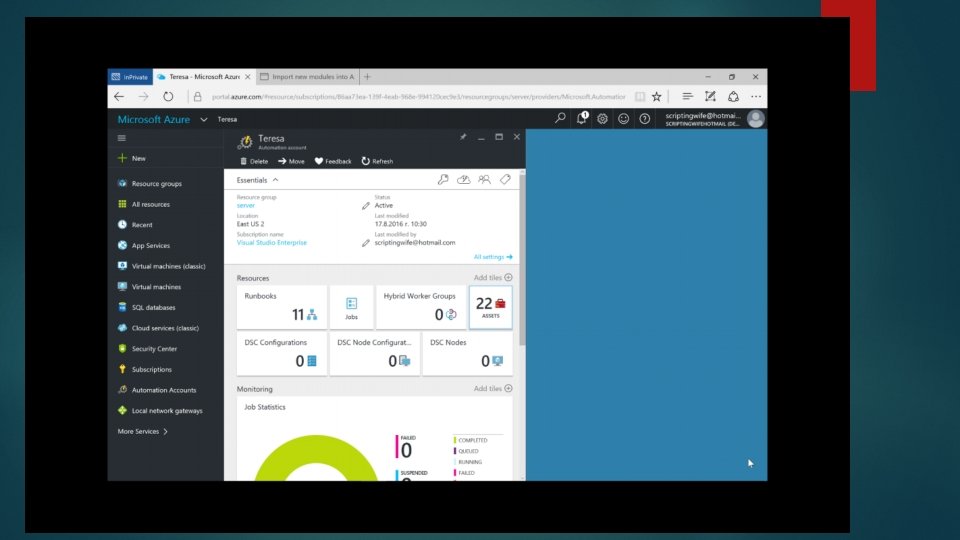The width and height of the screenshot is (960, 540).
Task: Switch to Teresa - Microsoft Azure tab
Action: [x=204, y=77]
